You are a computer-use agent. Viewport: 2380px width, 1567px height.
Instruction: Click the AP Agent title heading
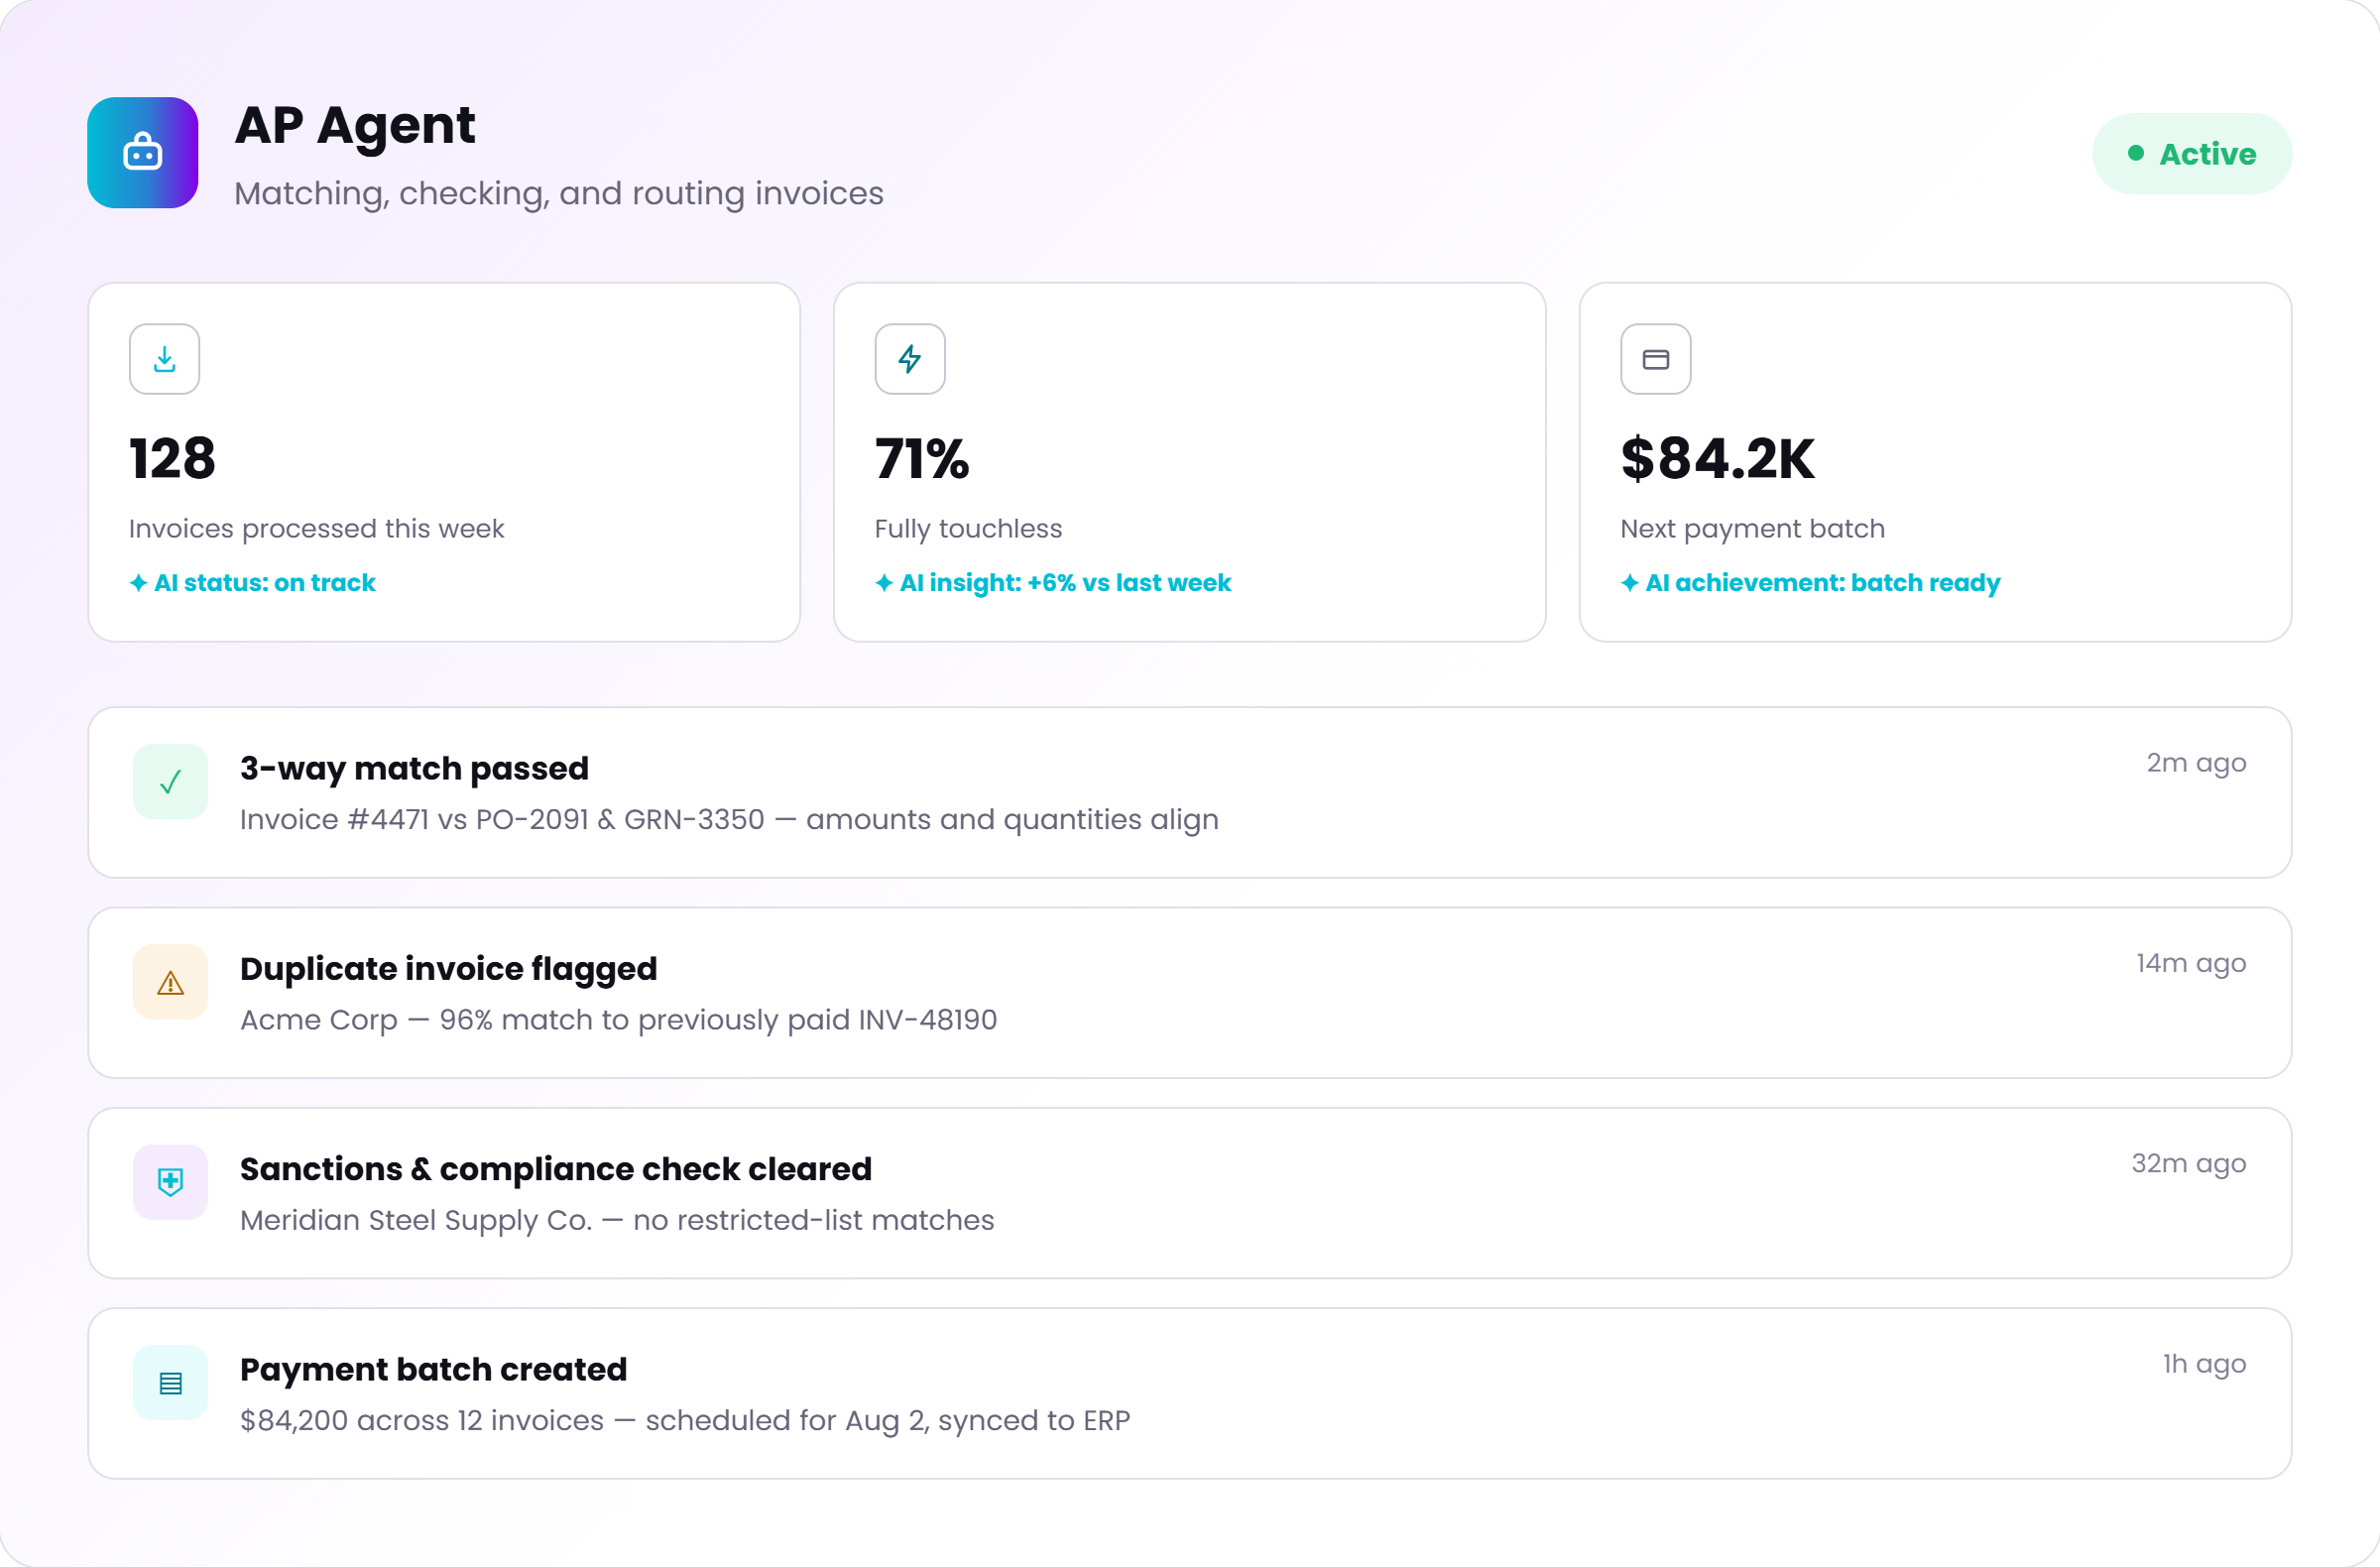355,126
